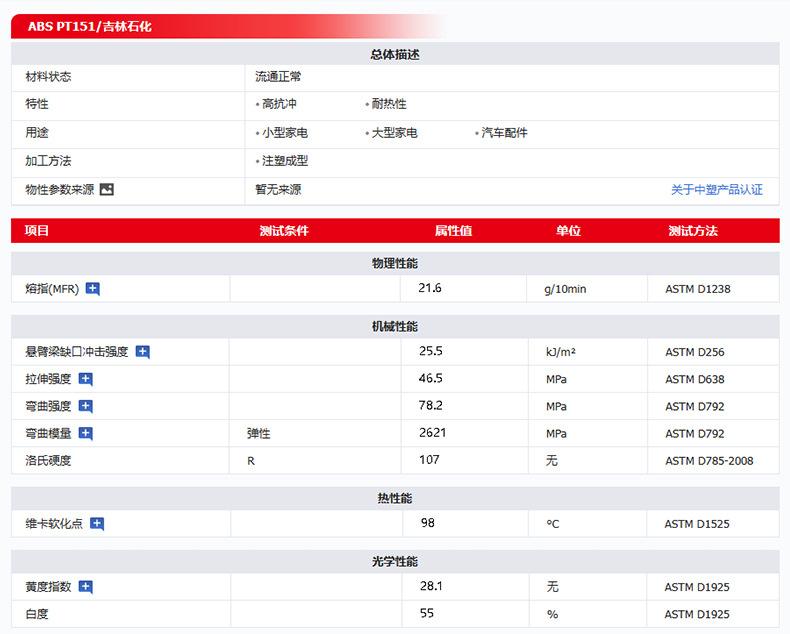
Task: Click the plus icon beside 熔指(MFR)
Action: point(93,289)
